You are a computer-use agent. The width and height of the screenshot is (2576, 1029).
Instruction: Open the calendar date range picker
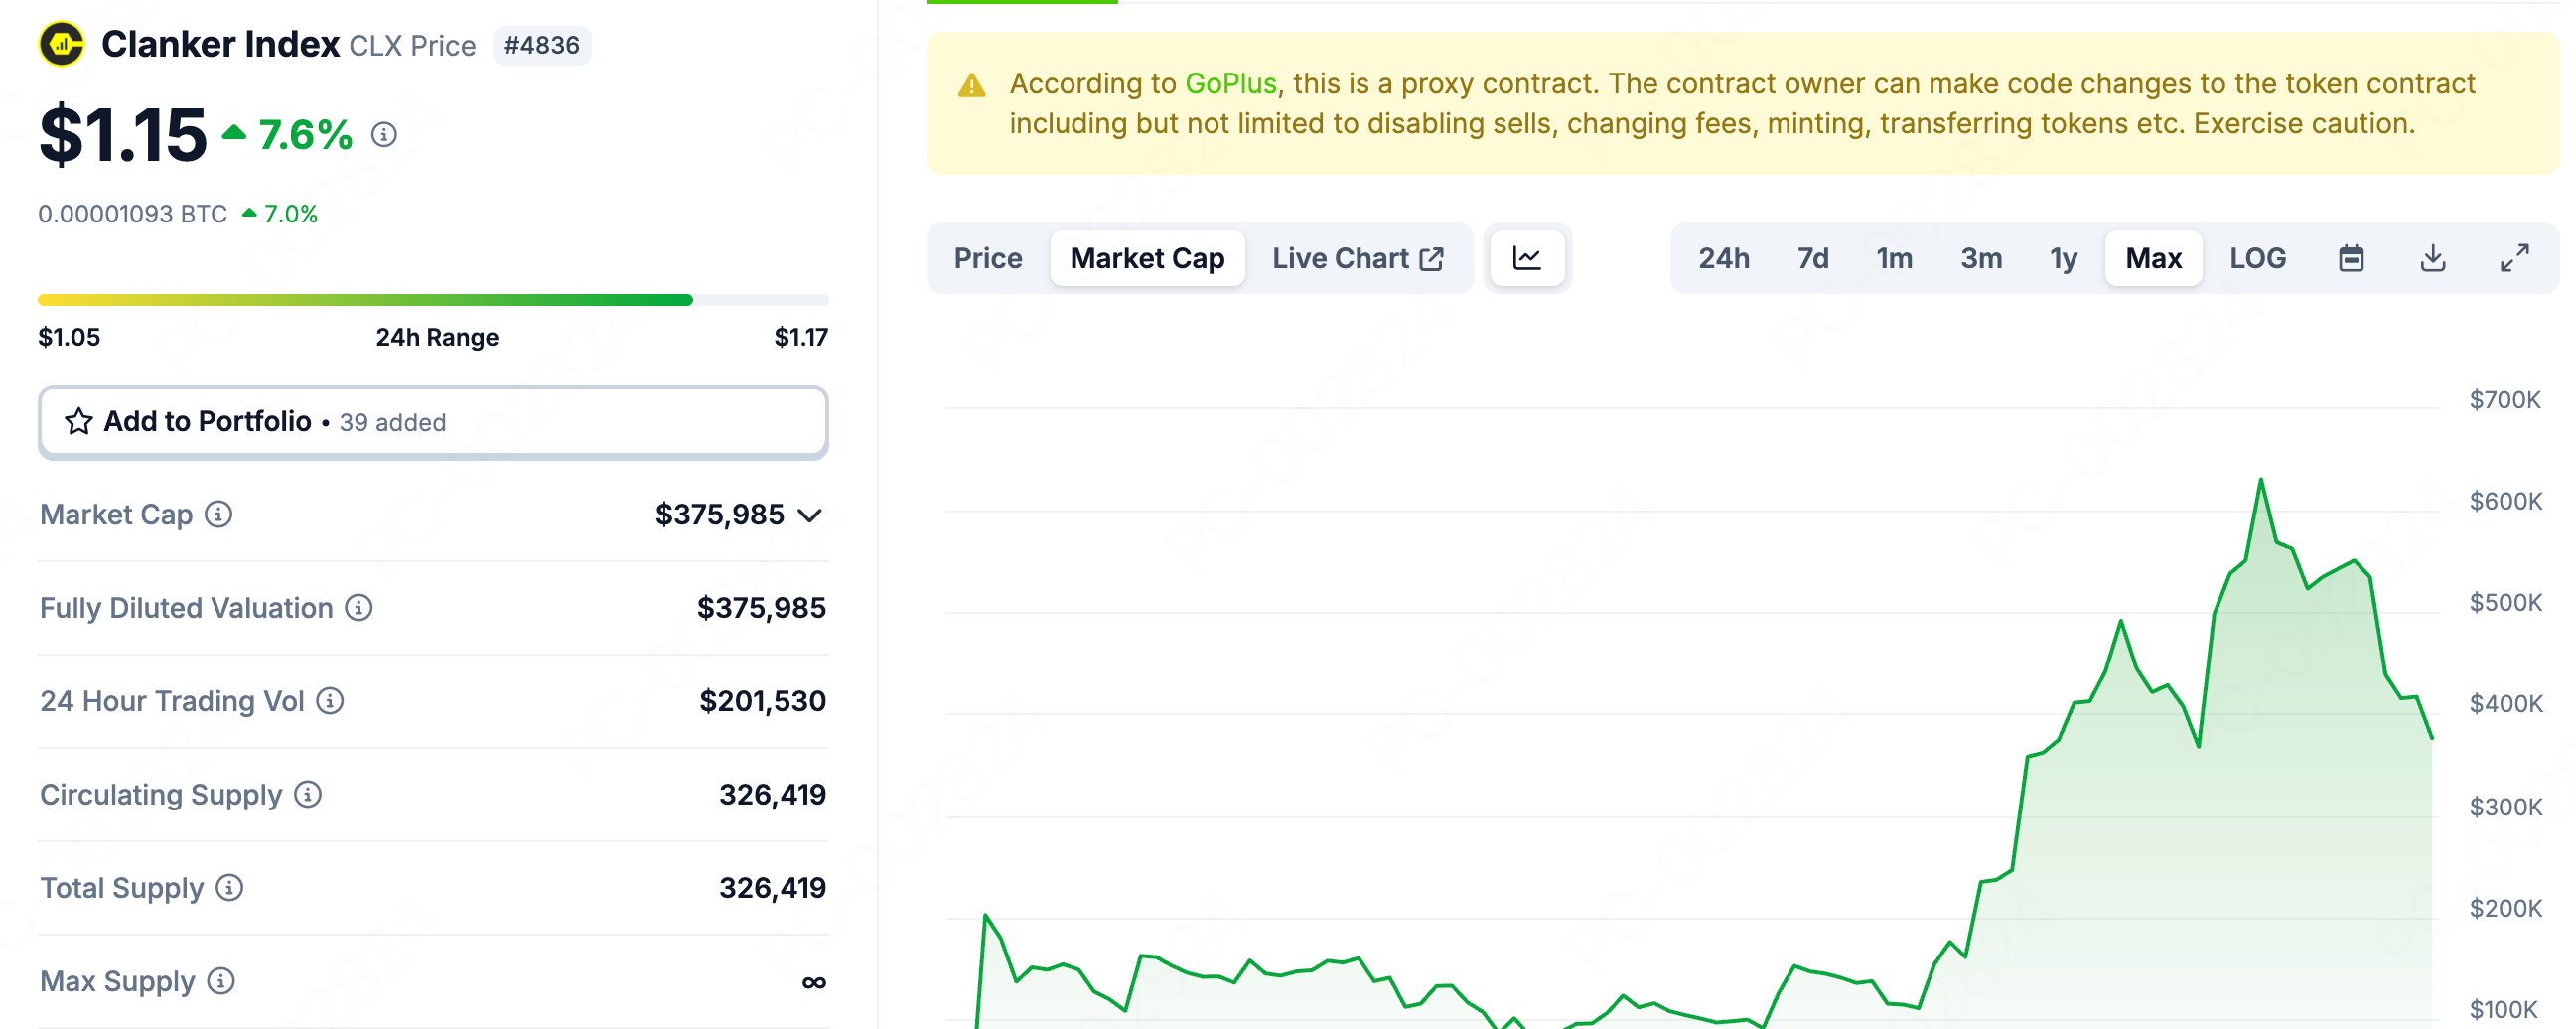click(2351, 259)
